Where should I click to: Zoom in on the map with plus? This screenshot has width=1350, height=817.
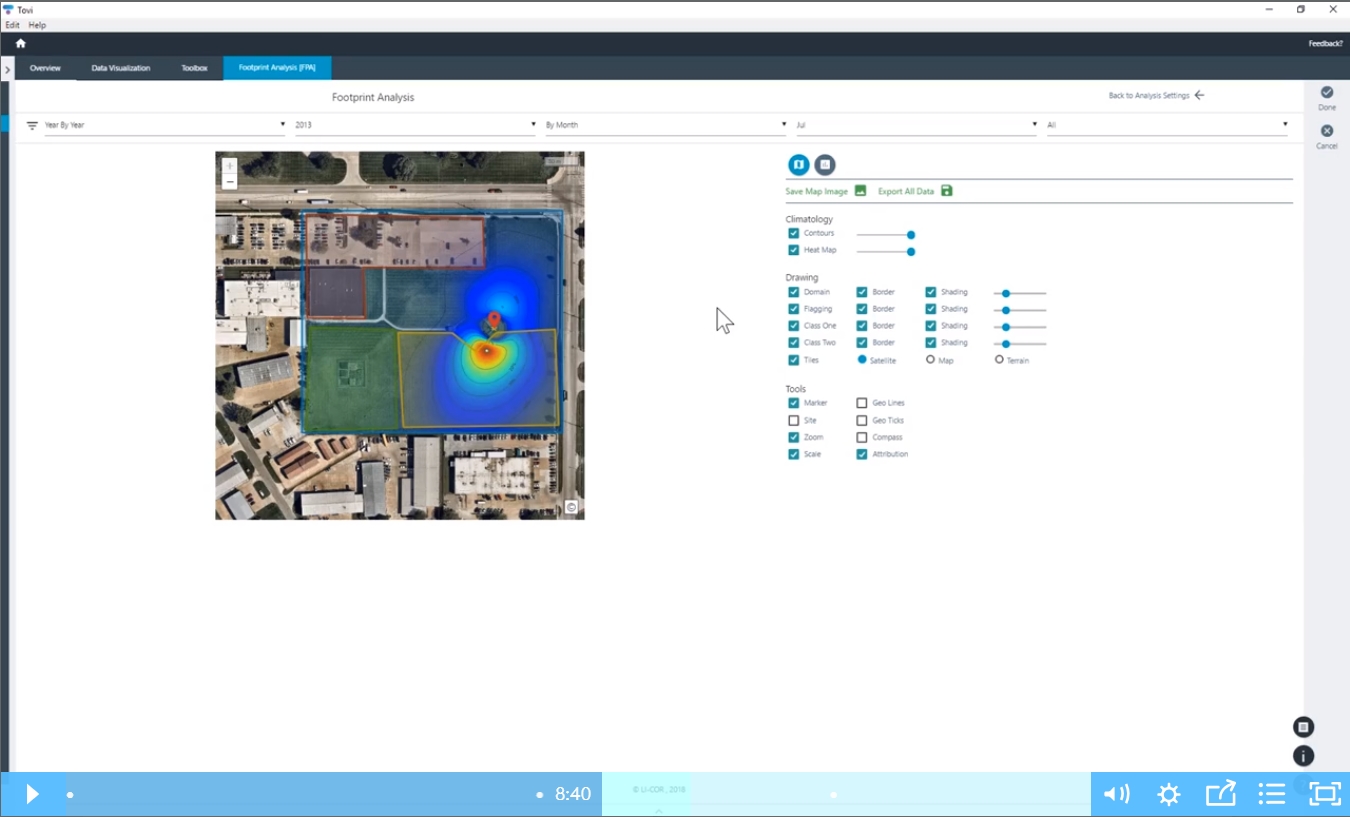tap(229, 166)
